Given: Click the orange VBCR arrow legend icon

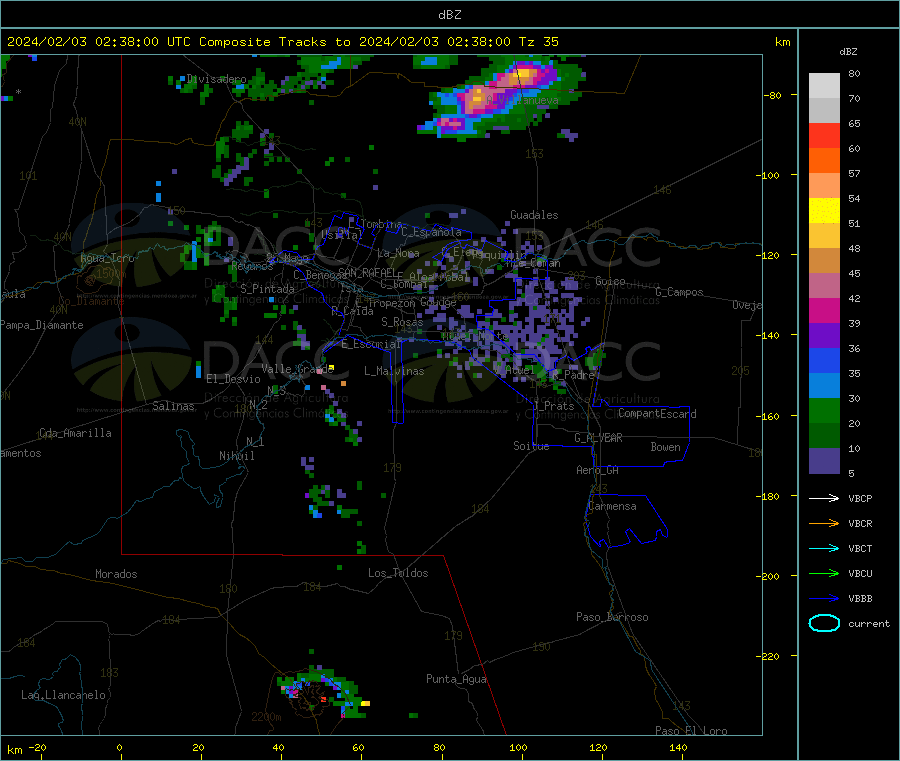Looking at the screenshot, I should tap(824, 523).
